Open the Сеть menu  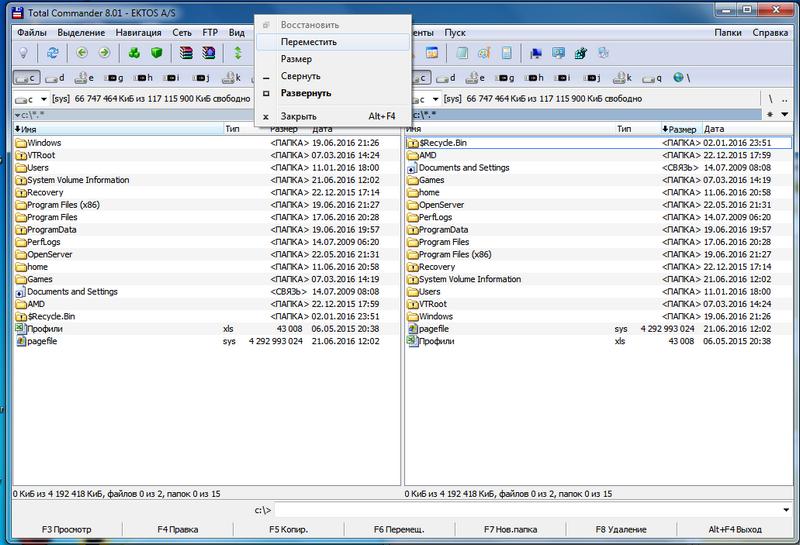point(182,33)
